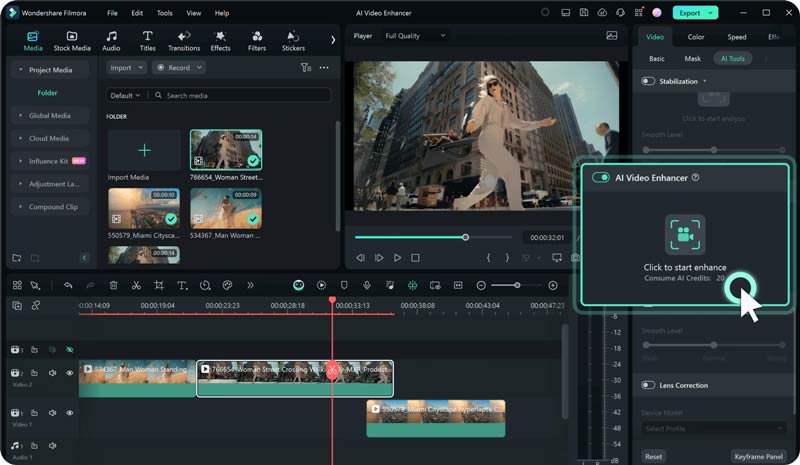
Task: Open the Tools menu
Action: pyautogui.click(x=164, y=13)
